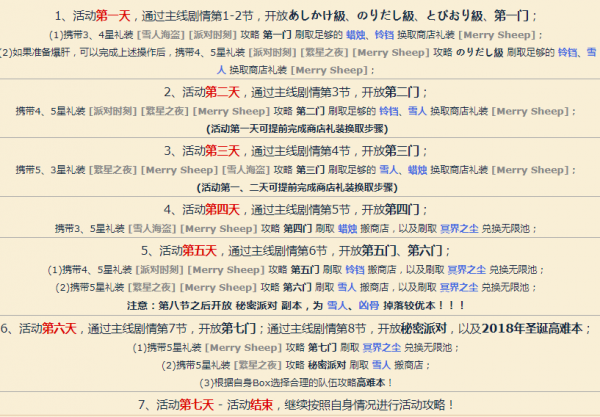Click bold 秘密派对 in the day 6 heading
This screenshot has width=600, height=417.
pos(424,328)
